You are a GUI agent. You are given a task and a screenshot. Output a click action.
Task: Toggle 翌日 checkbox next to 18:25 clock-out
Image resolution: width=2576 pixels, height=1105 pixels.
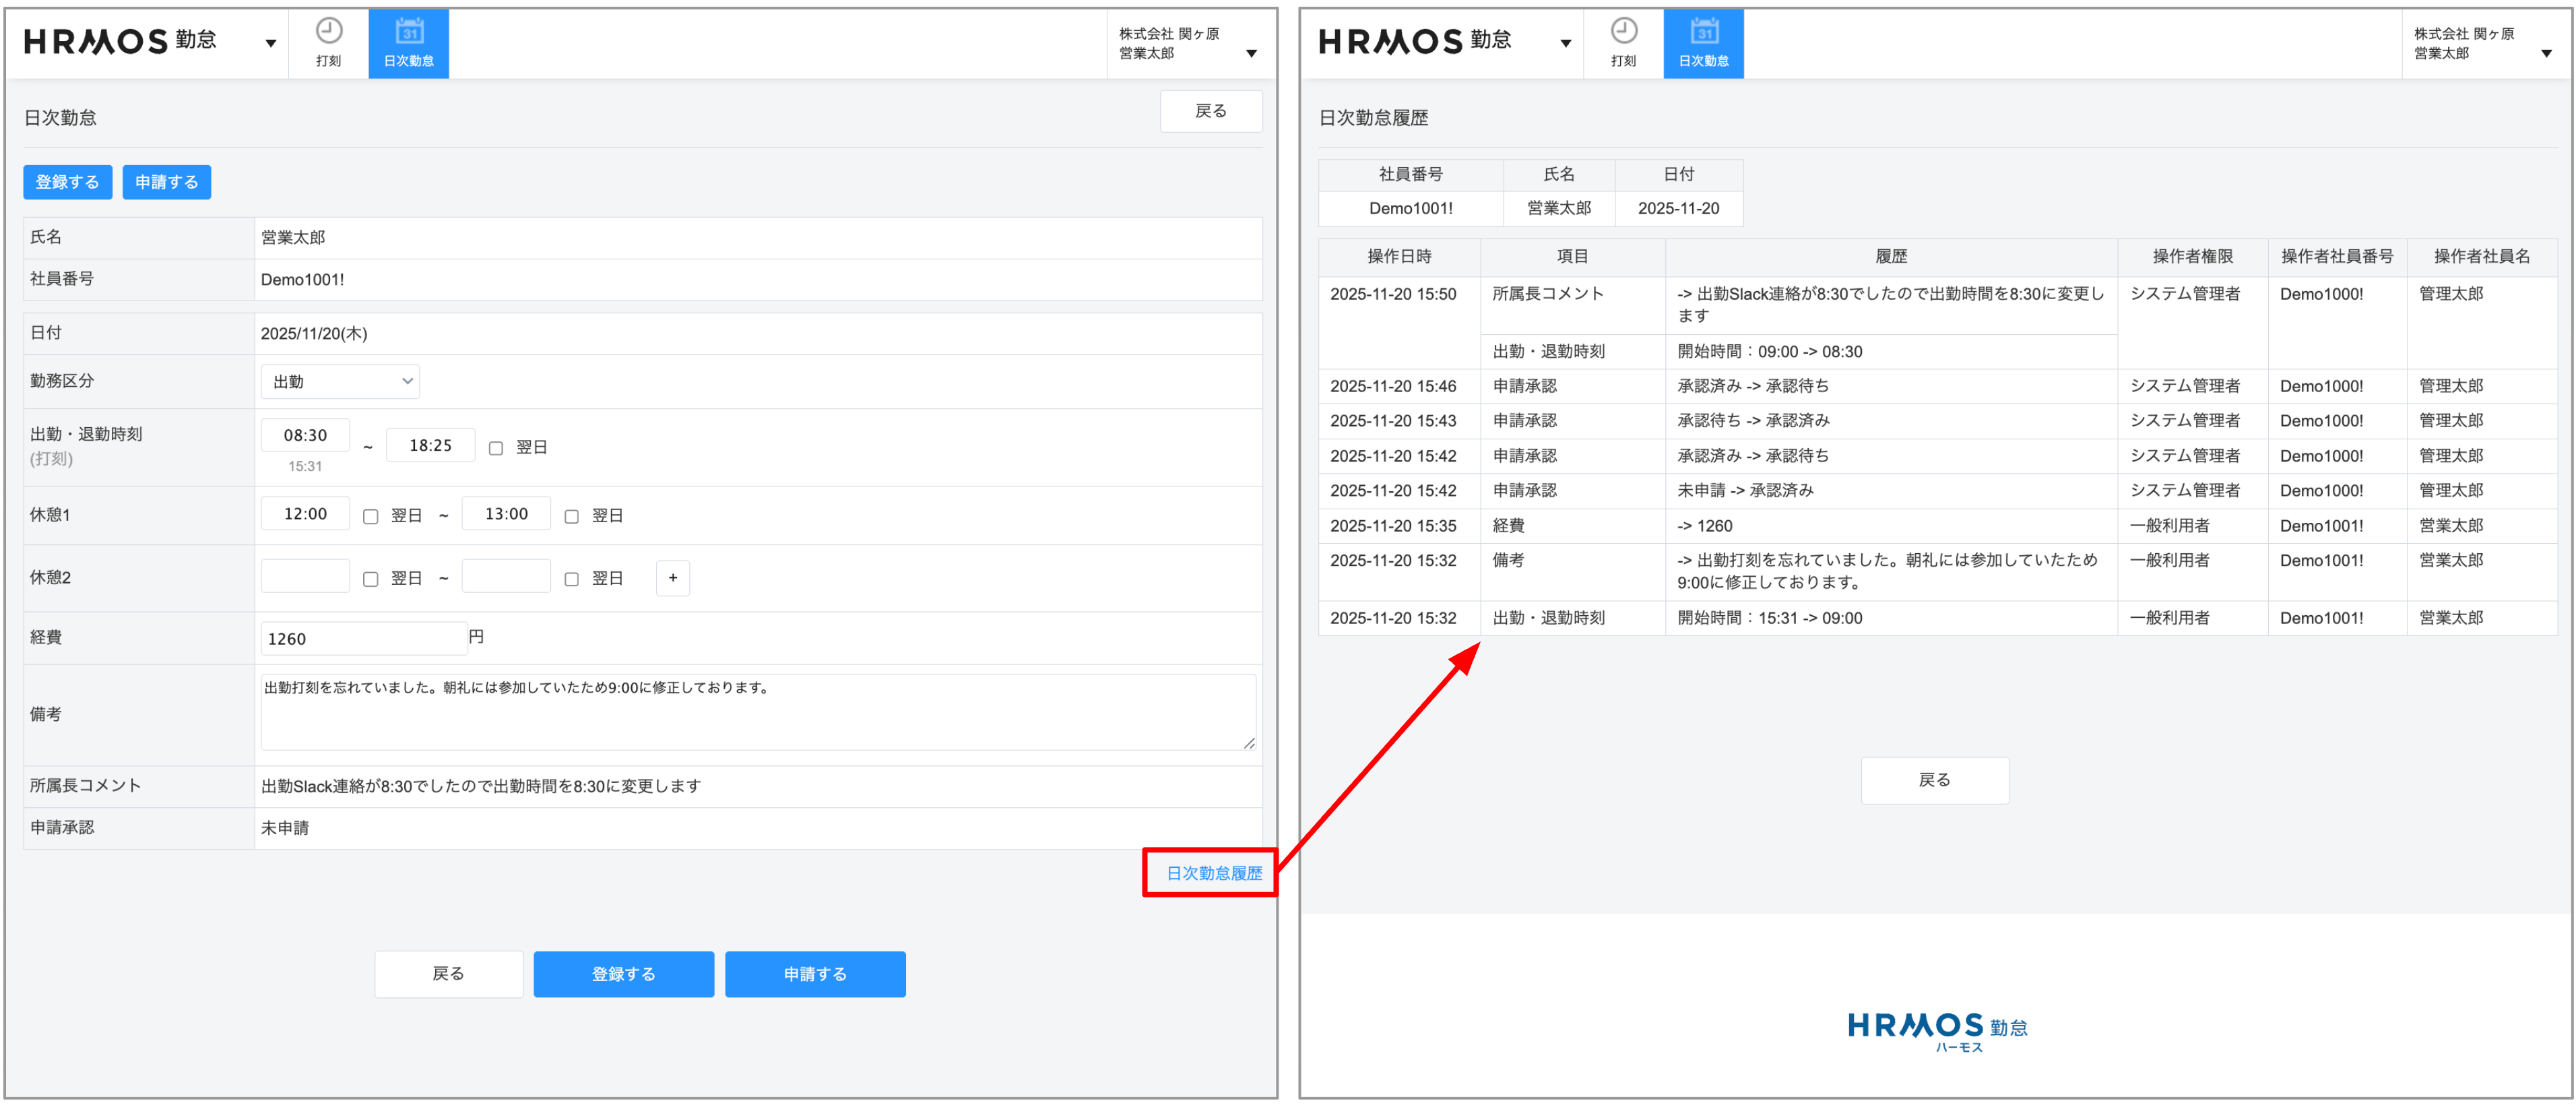click(x=496, y=448)
